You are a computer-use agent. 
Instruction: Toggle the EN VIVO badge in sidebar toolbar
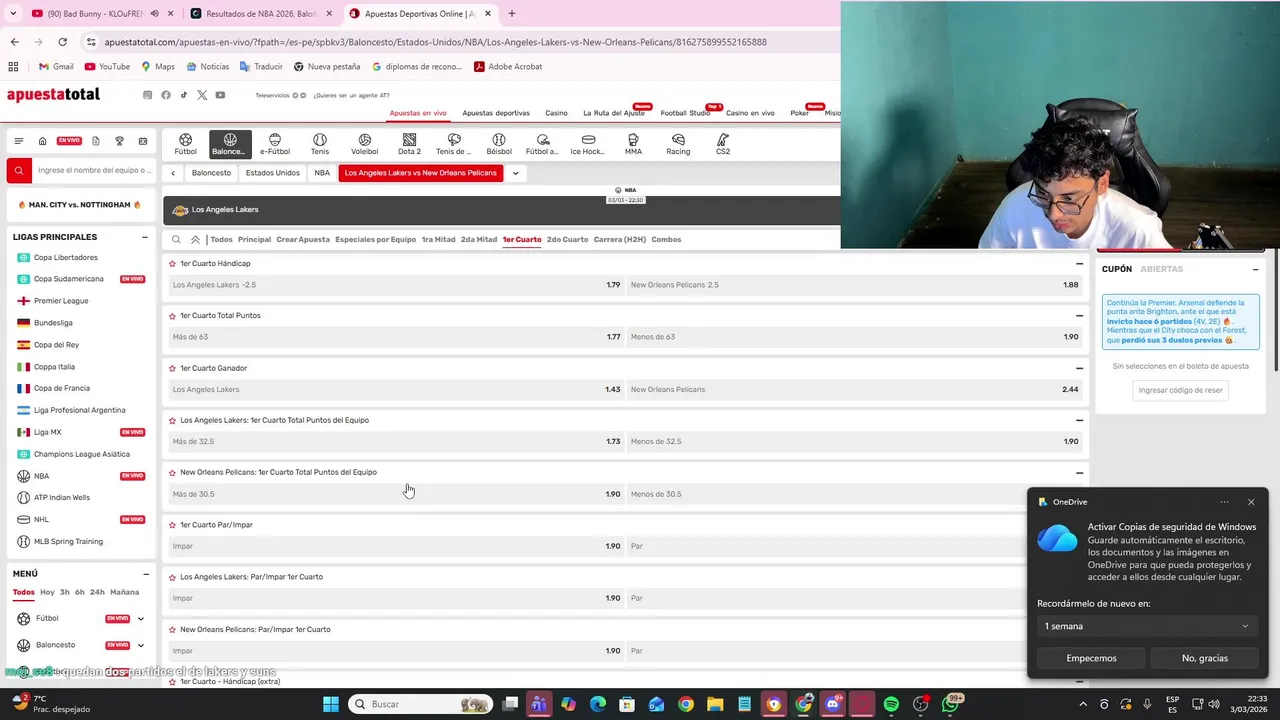tap(69, 141)
